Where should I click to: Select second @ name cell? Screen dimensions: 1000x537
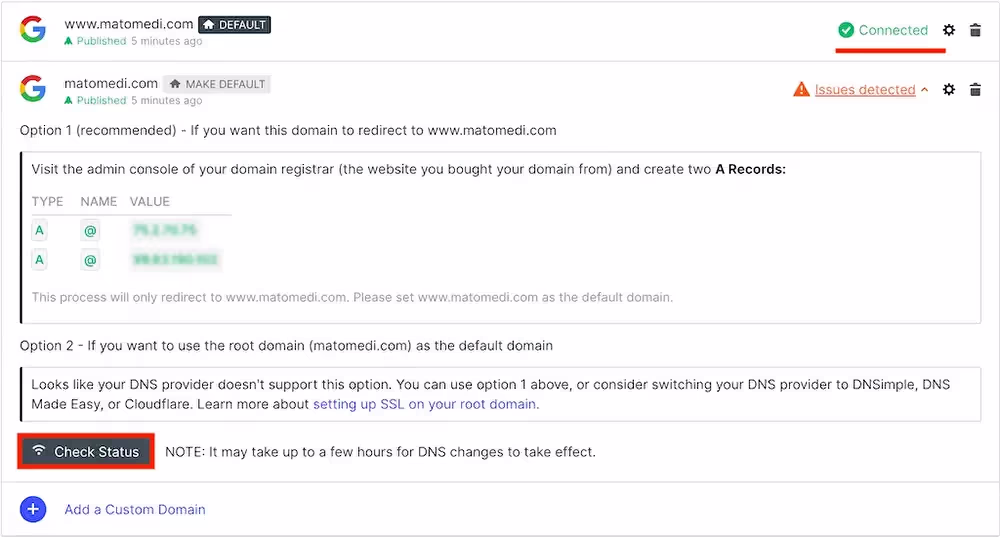90,260
